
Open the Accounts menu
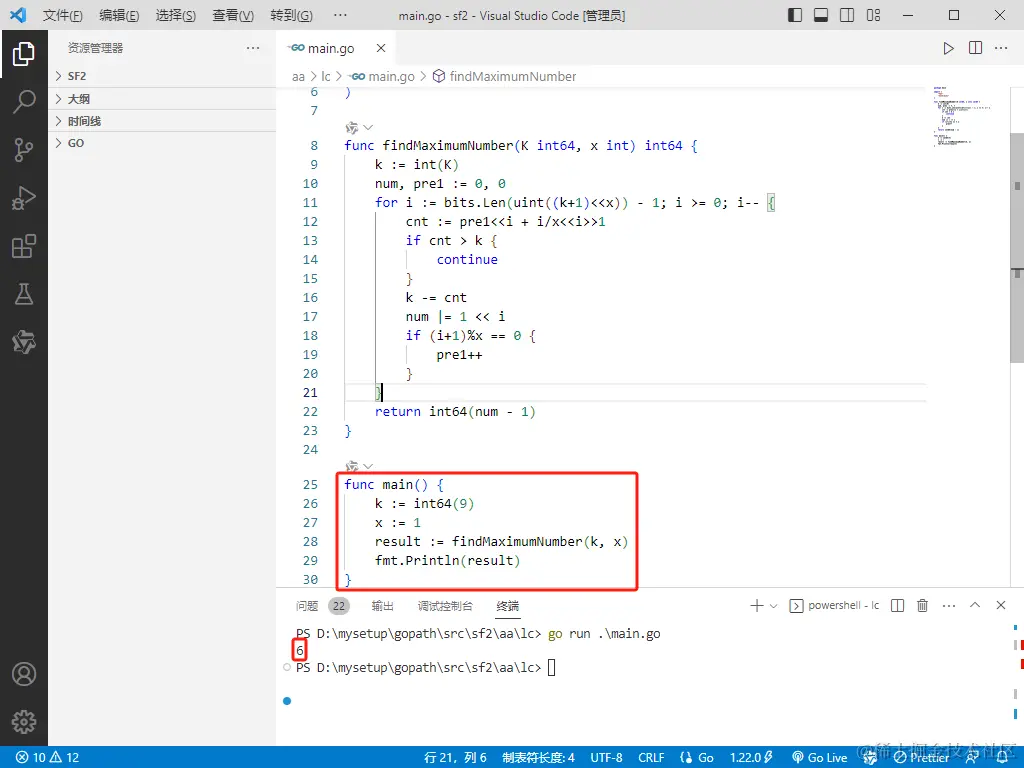point(24,674)
